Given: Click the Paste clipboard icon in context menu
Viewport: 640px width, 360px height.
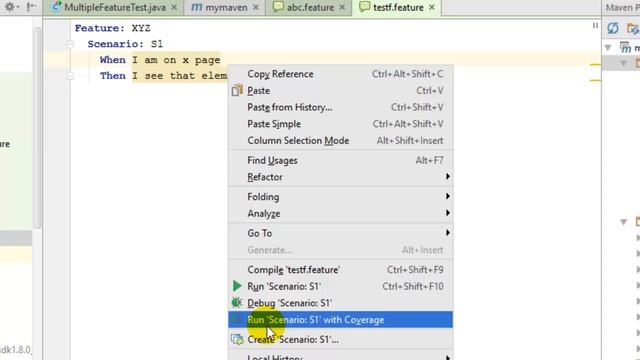Looking at the screenshot, I should (237, 90).
